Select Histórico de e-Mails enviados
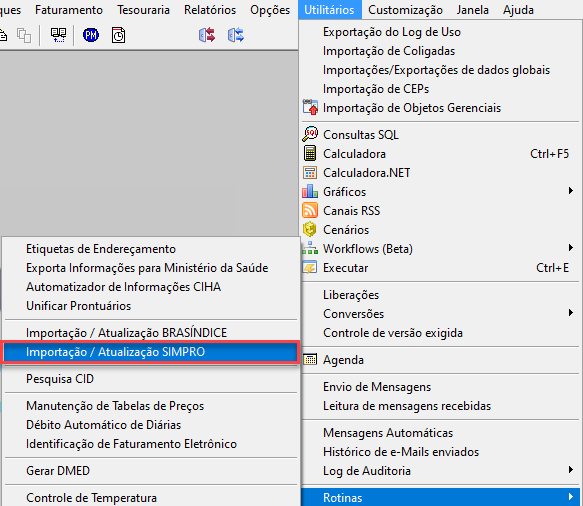 coord(440,452)
